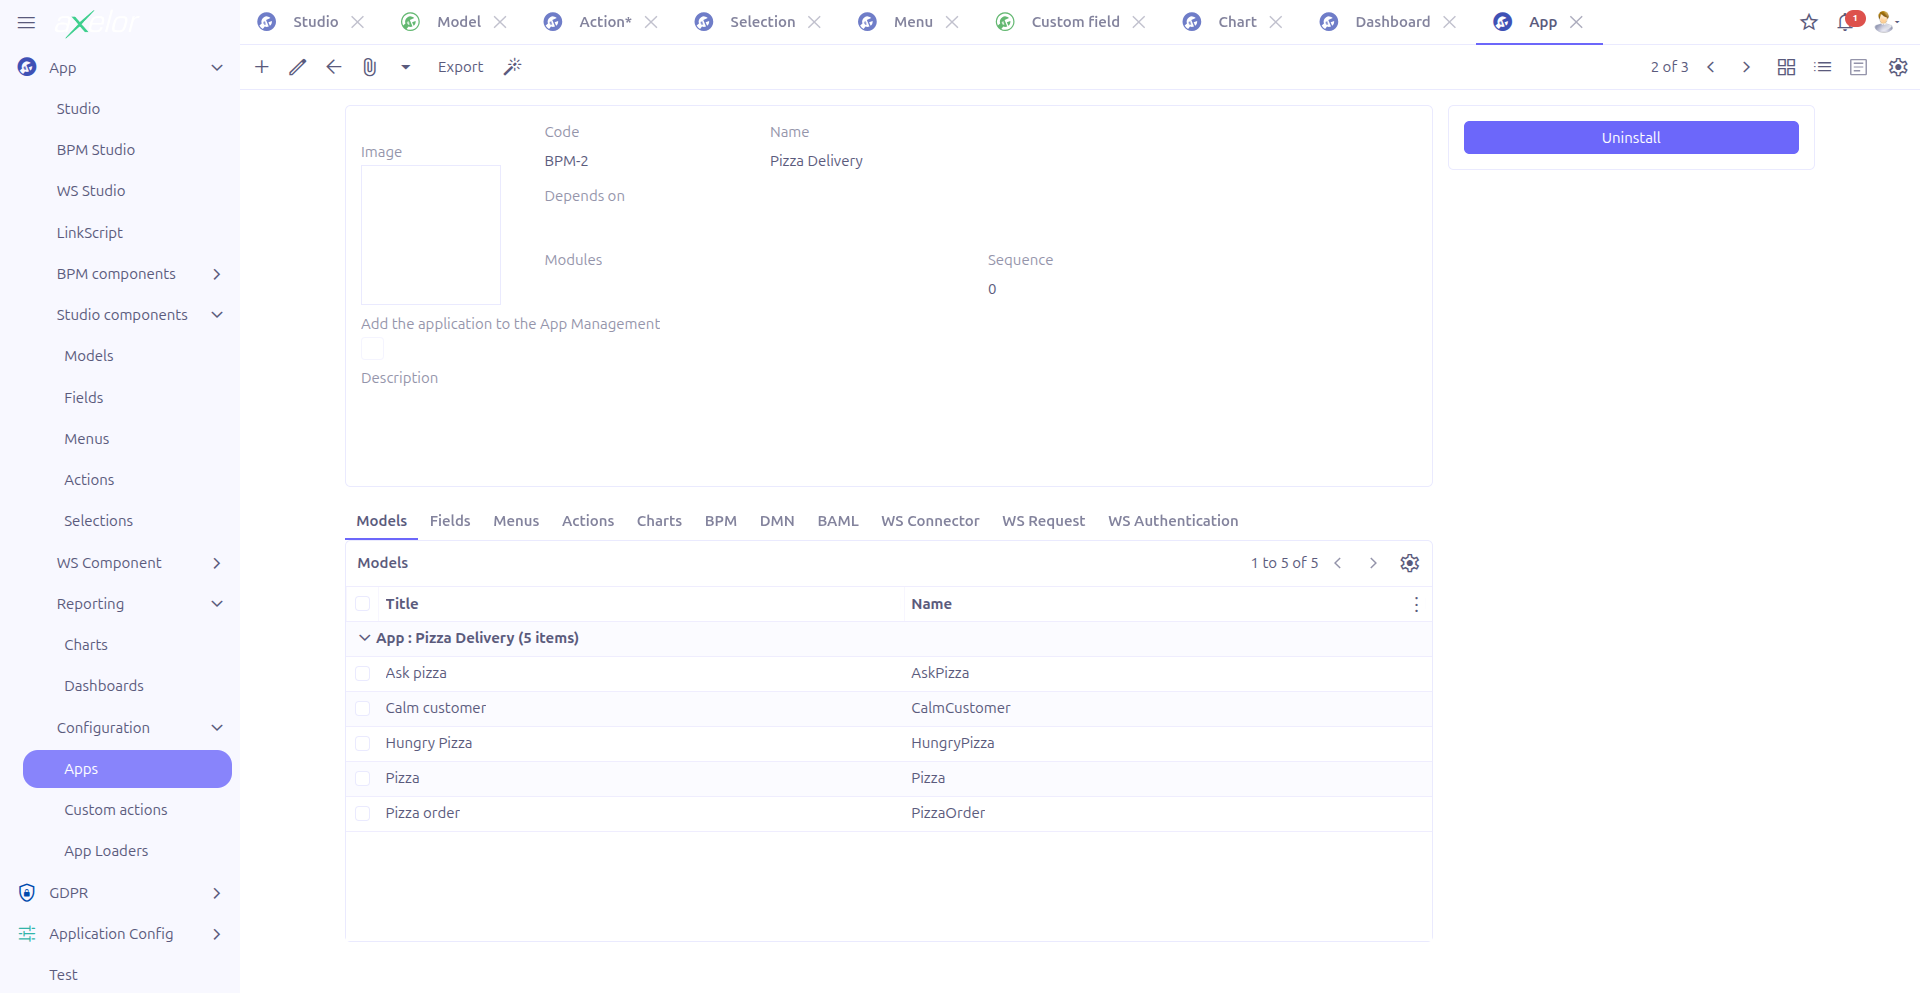Open view settings with the gear icon
This screenshot has height=993, width=1920.
click(1897, 67)
